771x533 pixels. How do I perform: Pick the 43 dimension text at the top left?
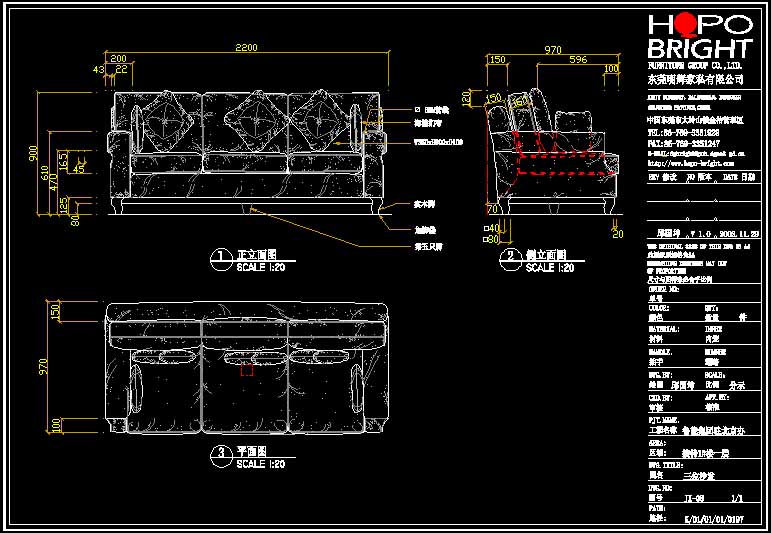click(98, 69)
